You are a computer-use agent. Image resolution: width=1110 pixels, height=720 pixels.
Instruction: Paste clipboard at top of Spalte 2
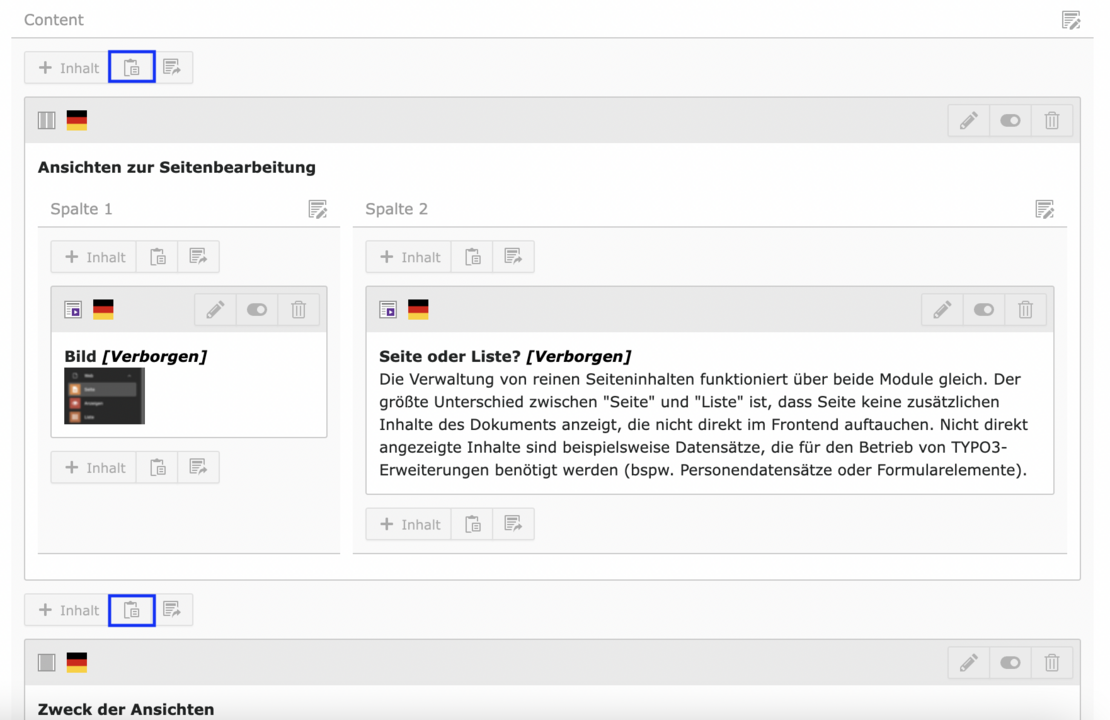click(472, 257)
